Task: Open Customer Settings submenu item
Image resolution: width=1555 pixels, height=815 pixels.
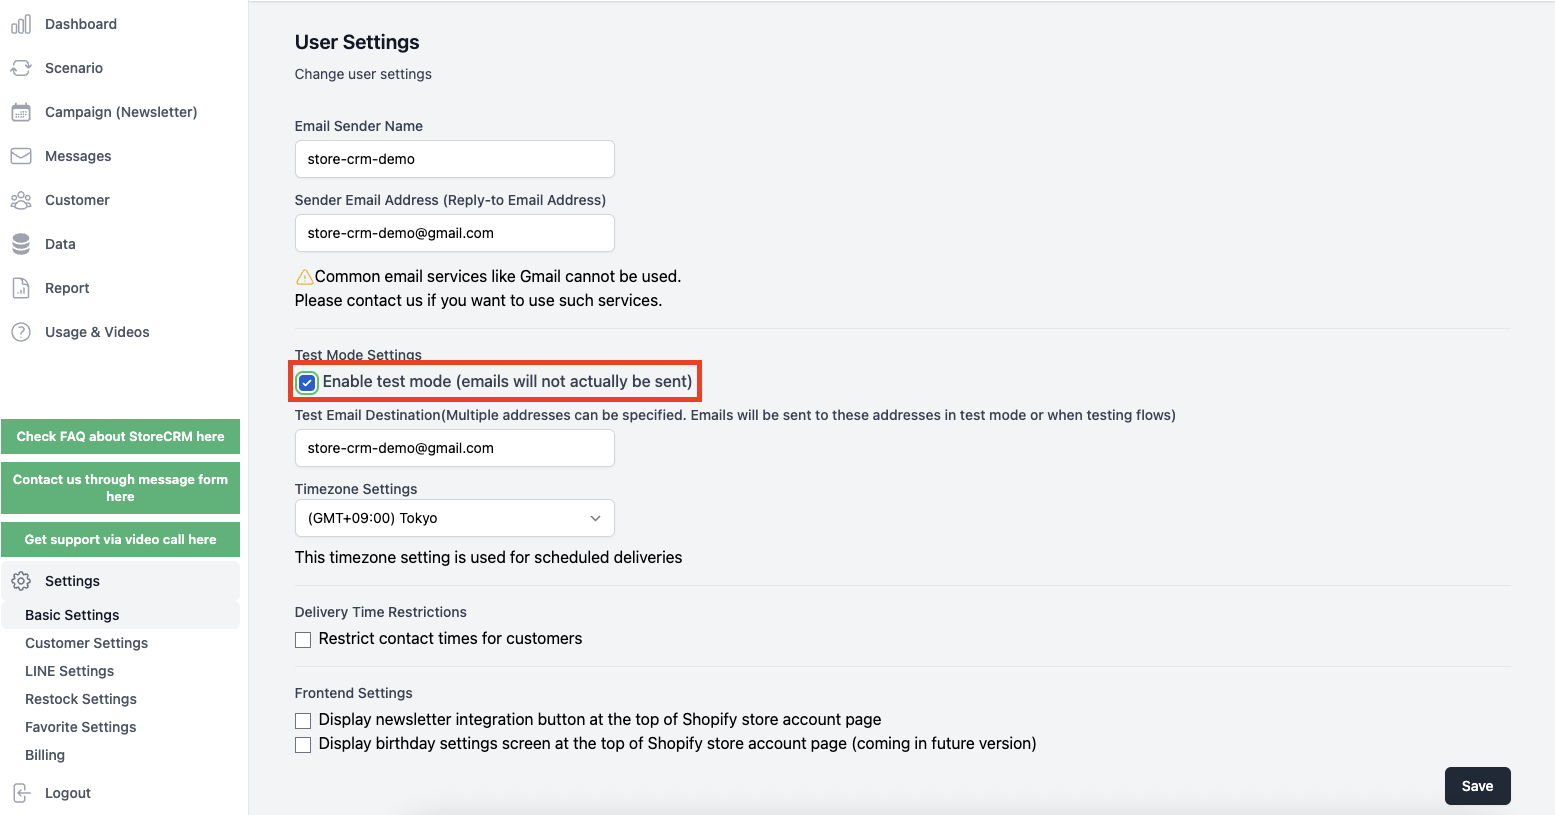Action: pos(86,643)
